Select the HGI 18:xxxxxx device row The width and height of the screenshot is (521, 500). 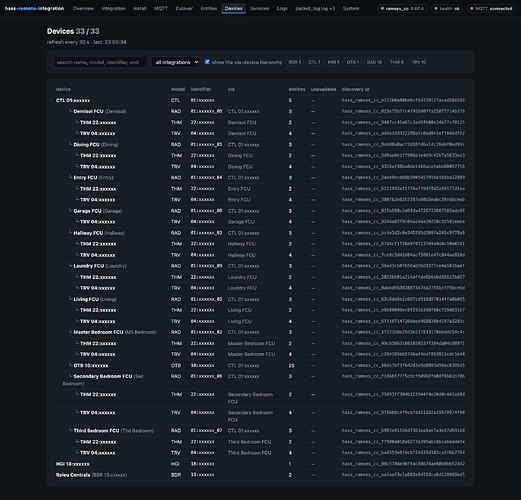260,464
